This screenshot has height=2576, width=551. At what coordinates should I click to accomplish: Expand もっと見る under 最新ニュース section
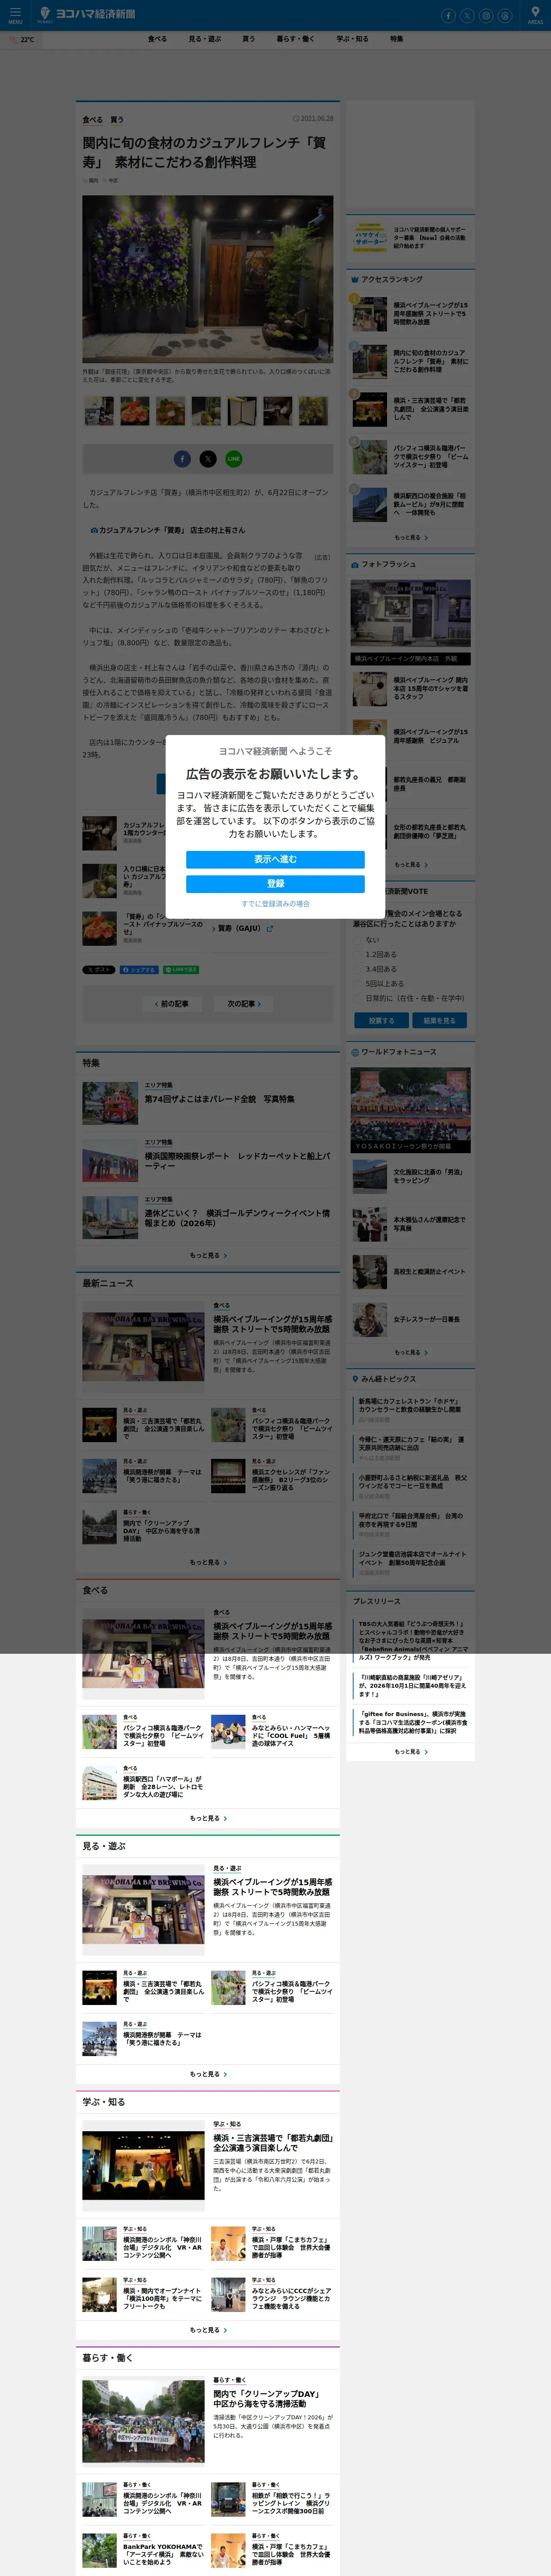[208, 1563]
